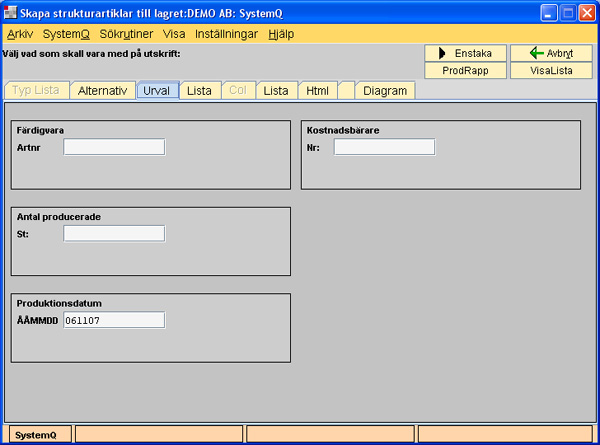Open the Inställningar menu
600x445 pixels.
coord(227,33)
